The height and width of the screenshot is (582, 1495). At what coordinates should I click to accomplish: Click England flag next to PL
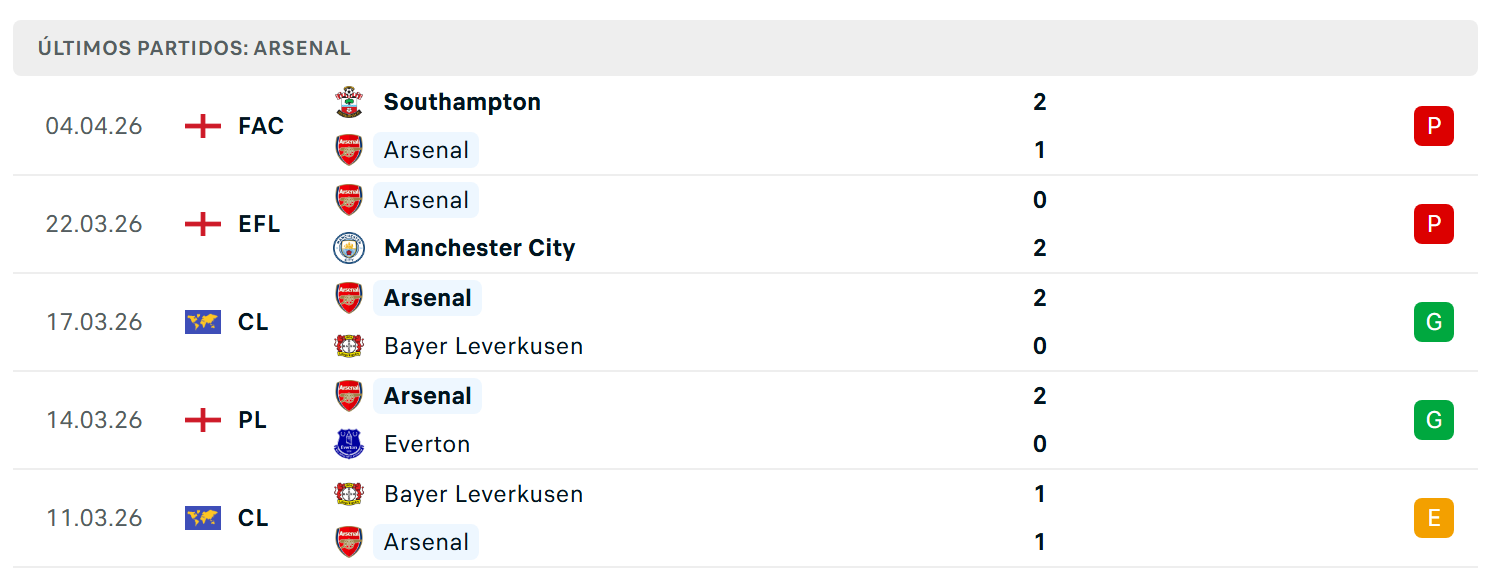pyautogui.click(x=203, y=420)
